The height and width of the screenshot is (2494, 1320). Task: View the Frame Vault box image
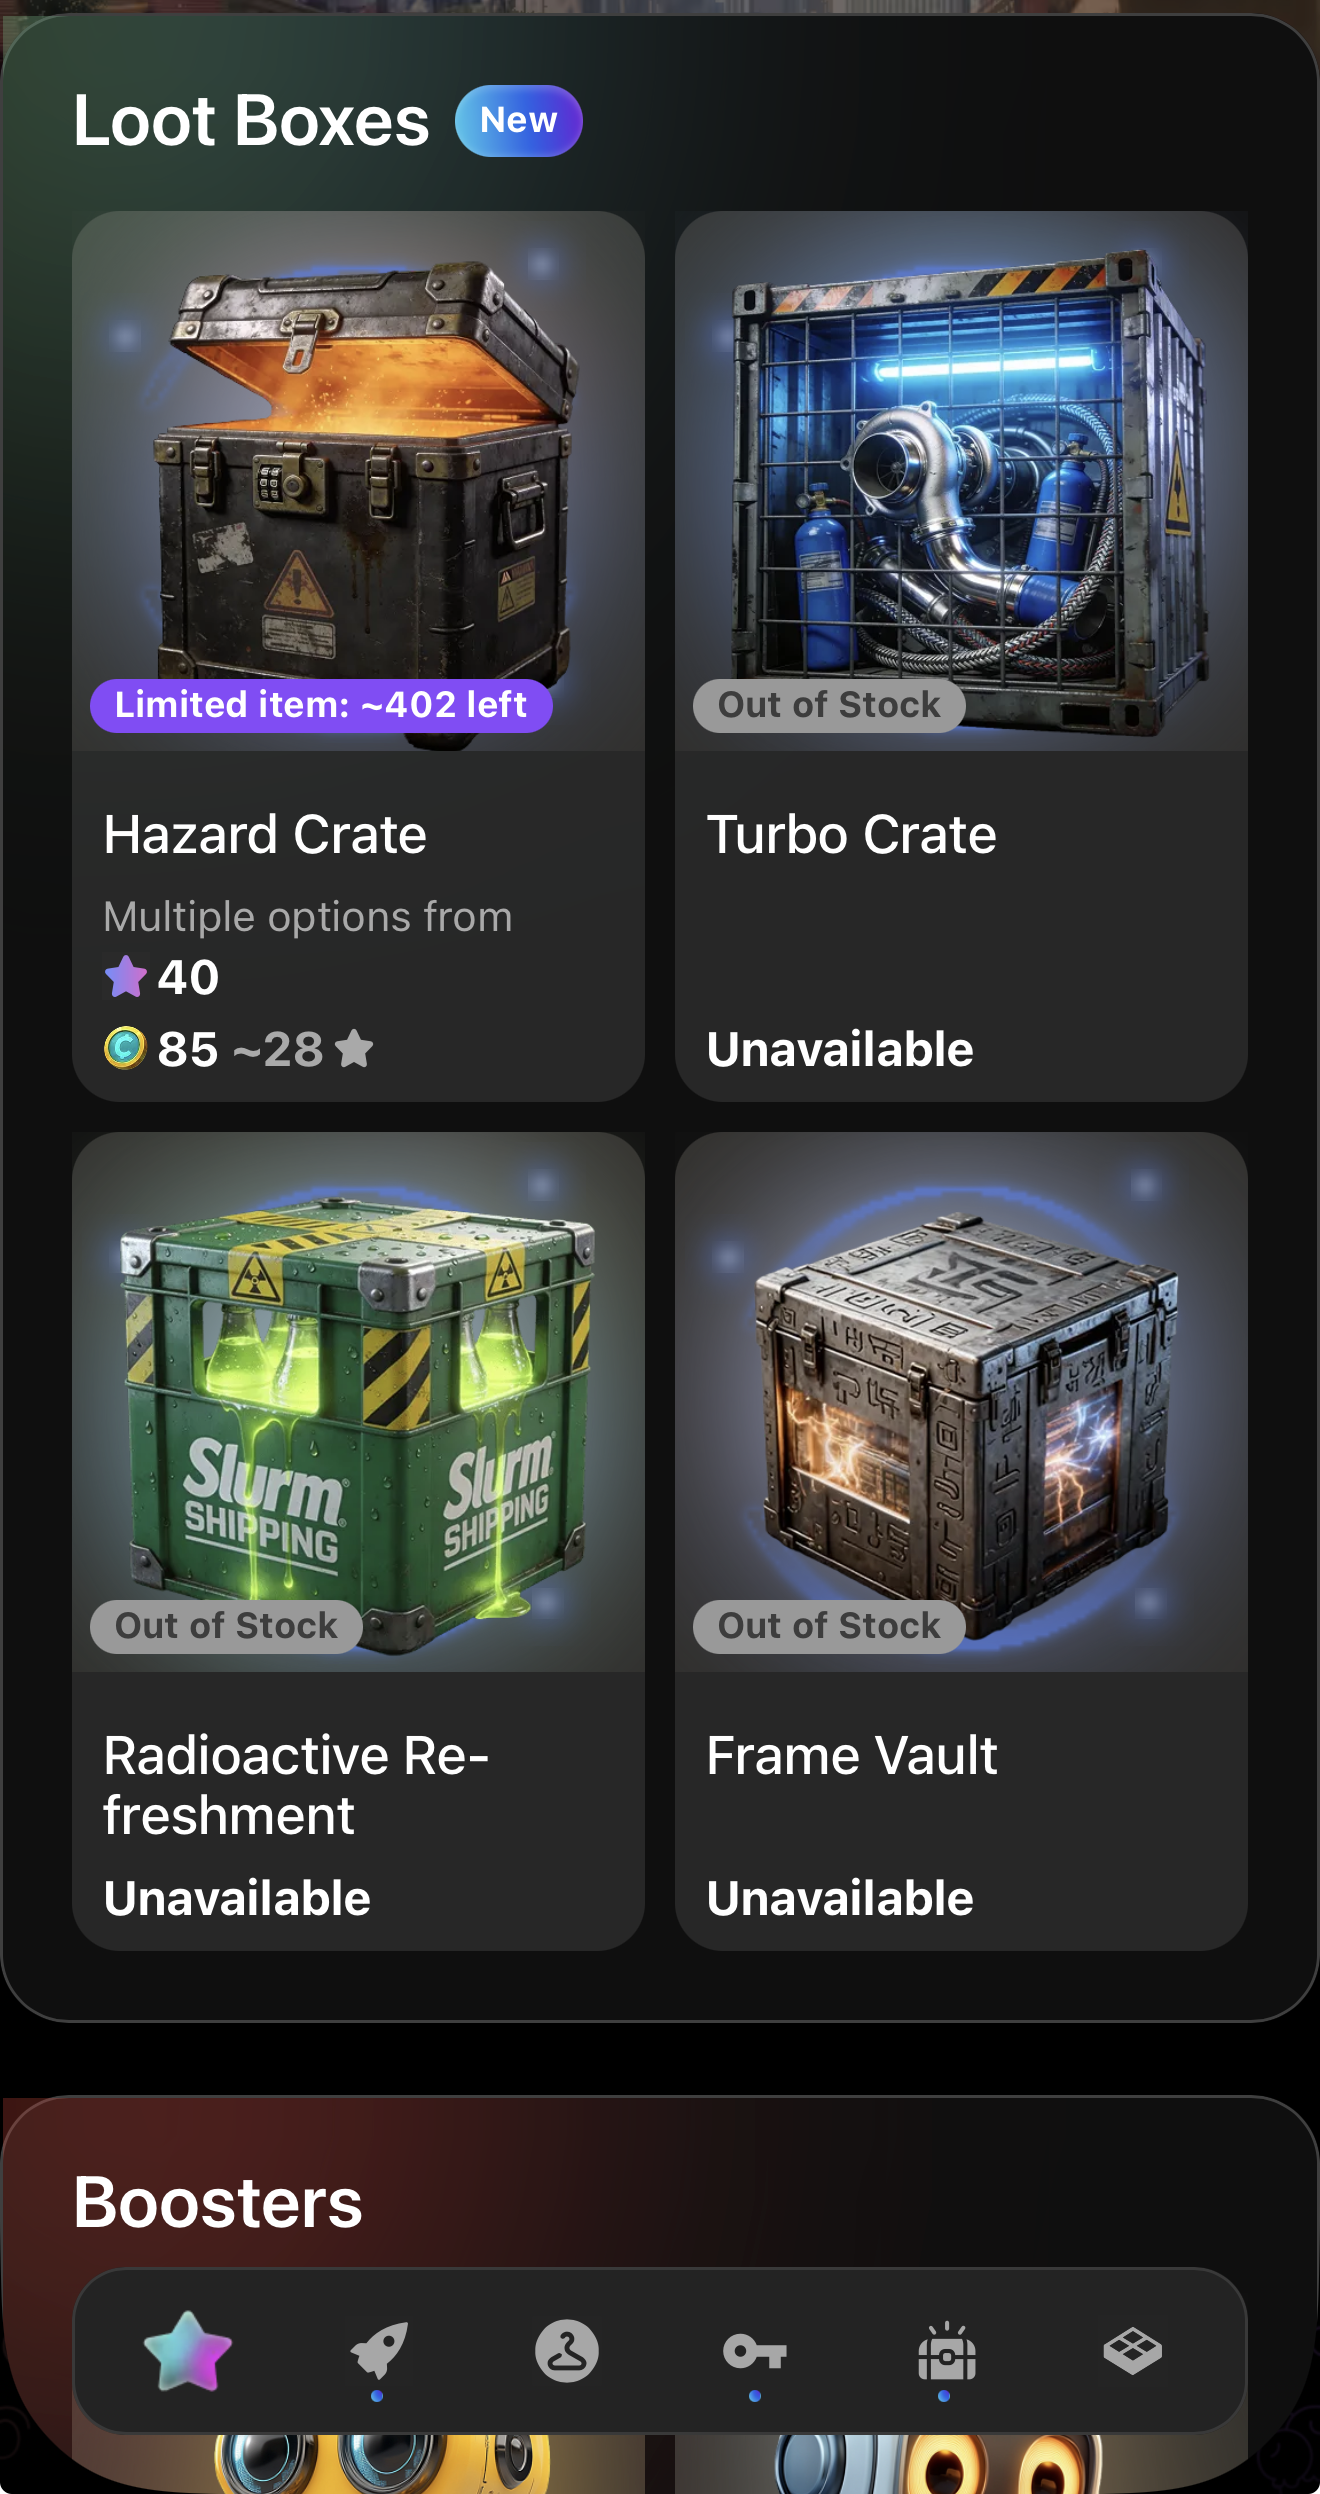[x=961, y=1402]
